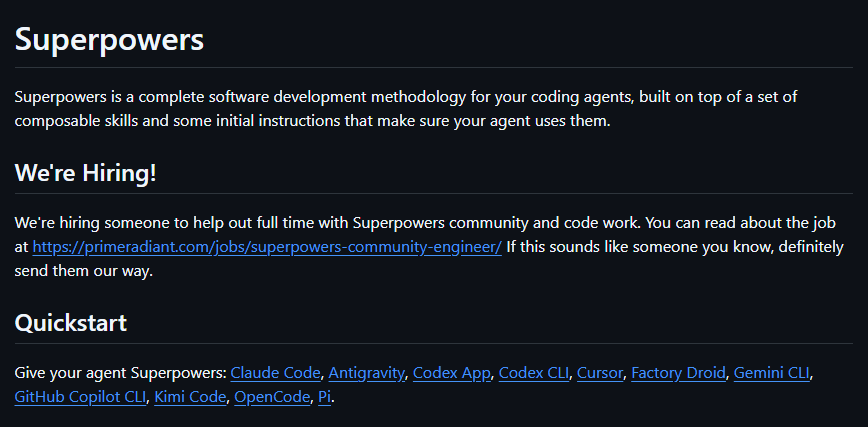Open the Claude Code link
Image resolution: width=868 pixels, height=427 pixels.
[x=275, y=373]
